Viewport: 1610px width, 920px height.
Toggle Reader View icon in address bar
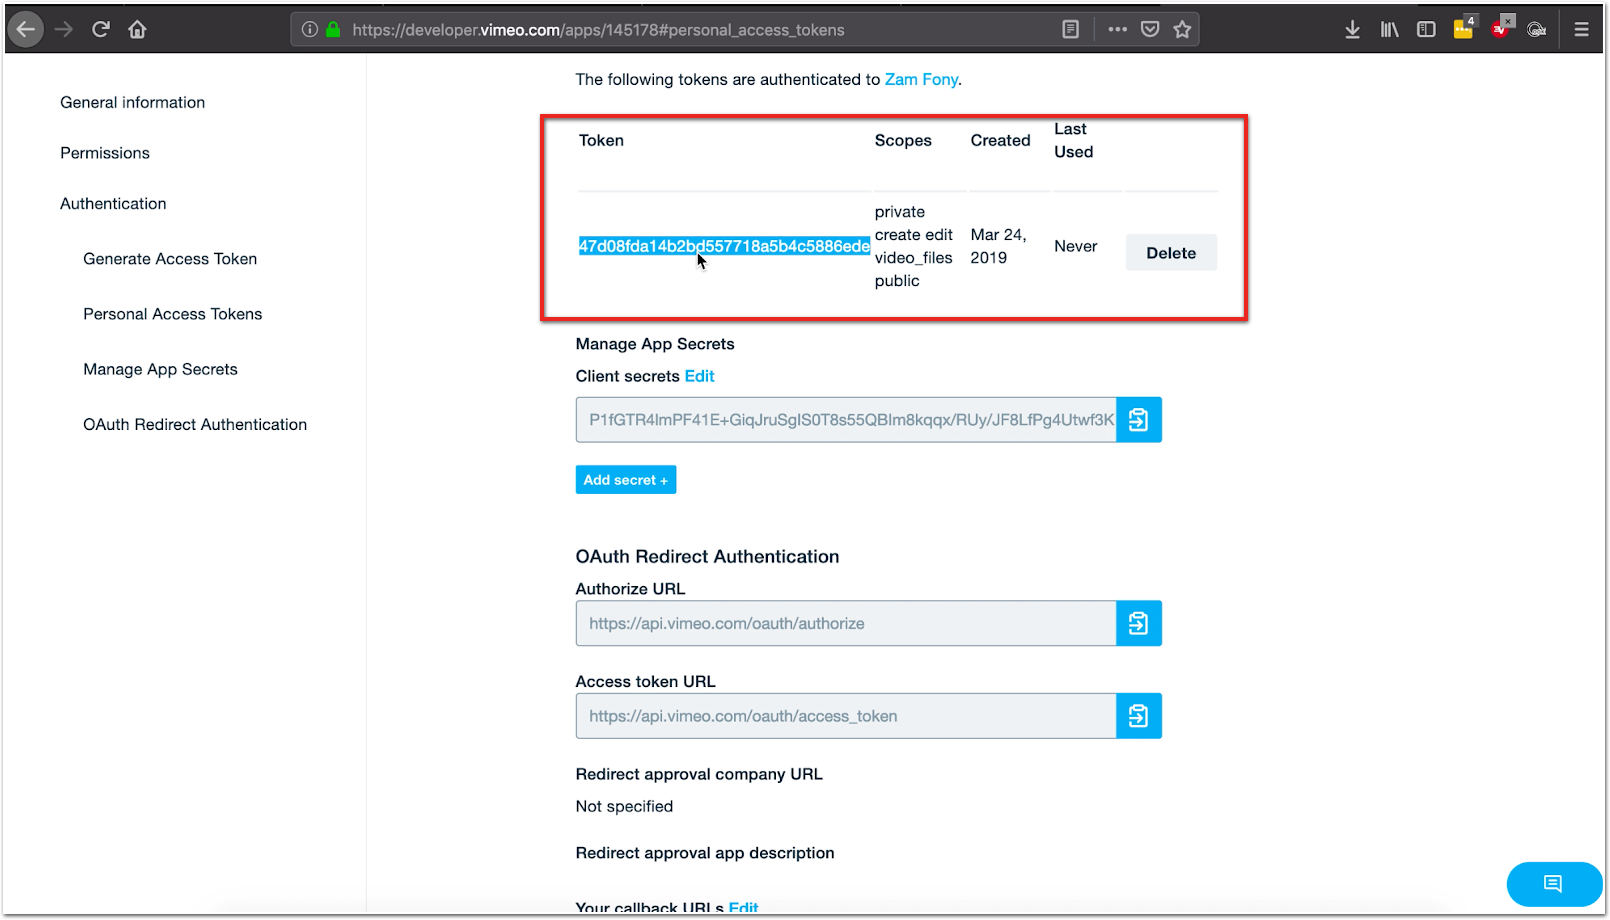1071,30
